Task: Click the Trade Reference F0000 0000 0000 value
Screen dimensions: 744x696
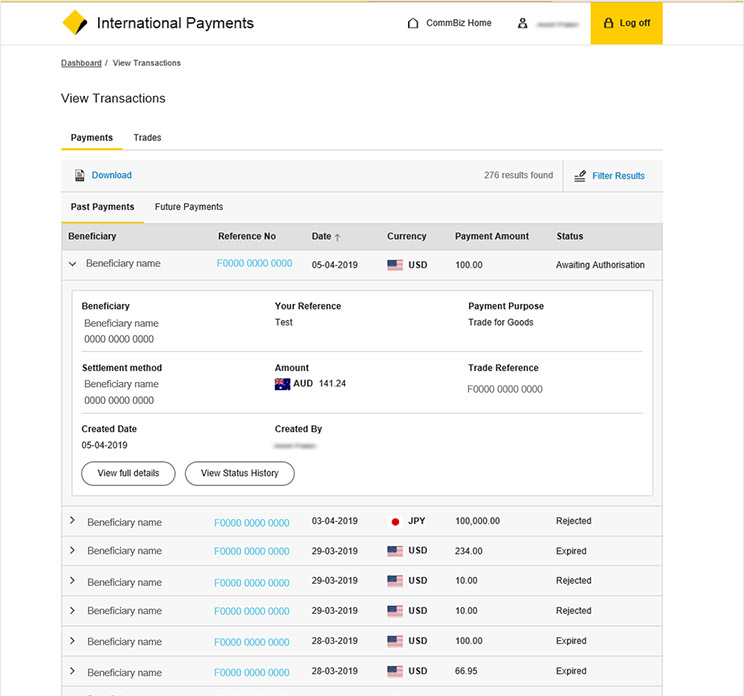Action: coord(505,390)
